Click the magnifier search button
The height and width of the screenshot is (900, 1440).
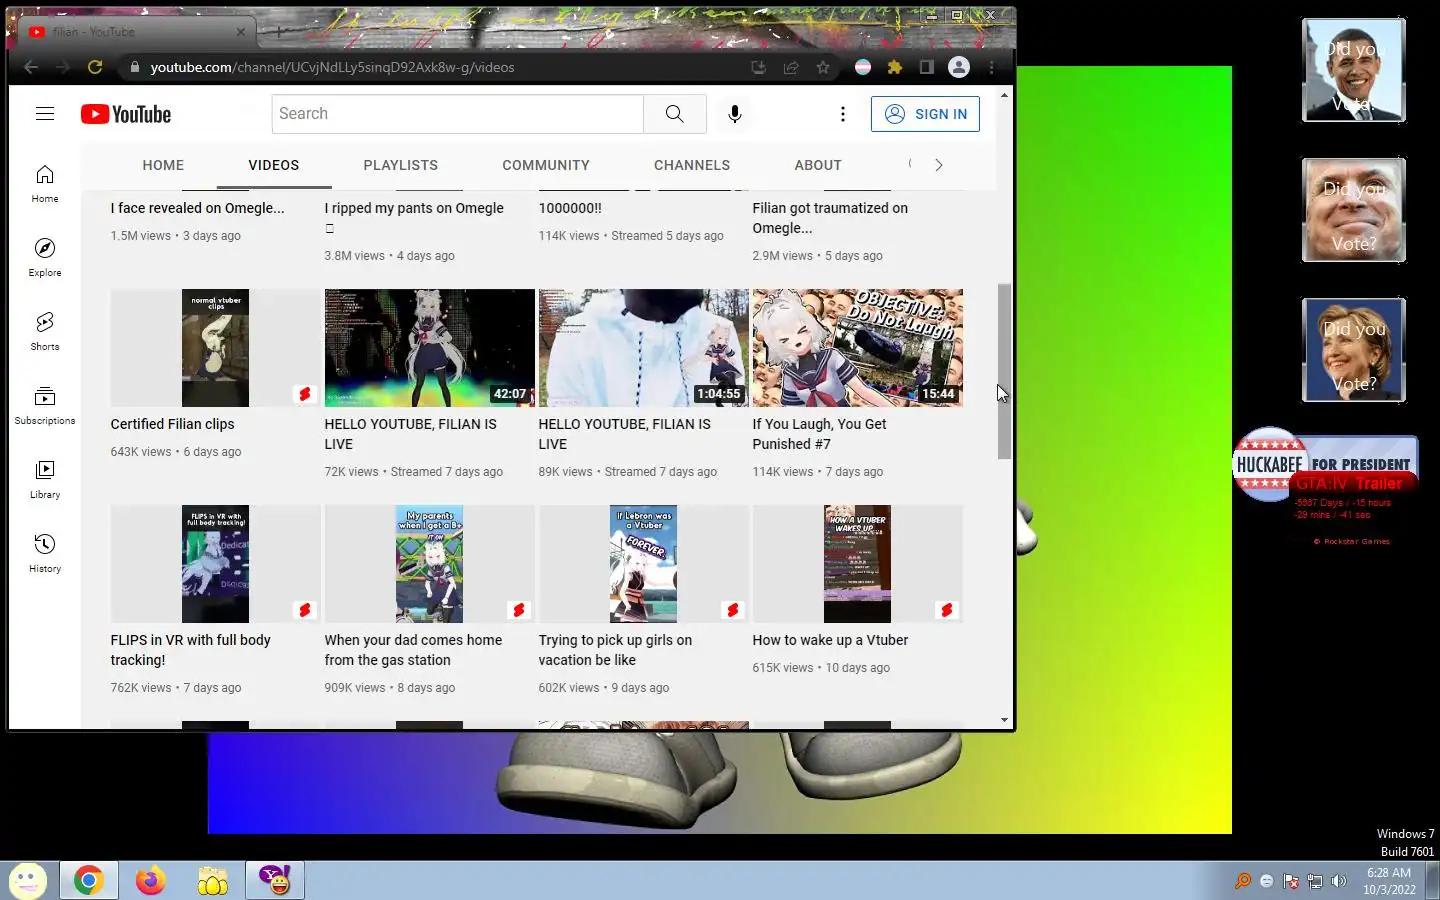point(675,114)
